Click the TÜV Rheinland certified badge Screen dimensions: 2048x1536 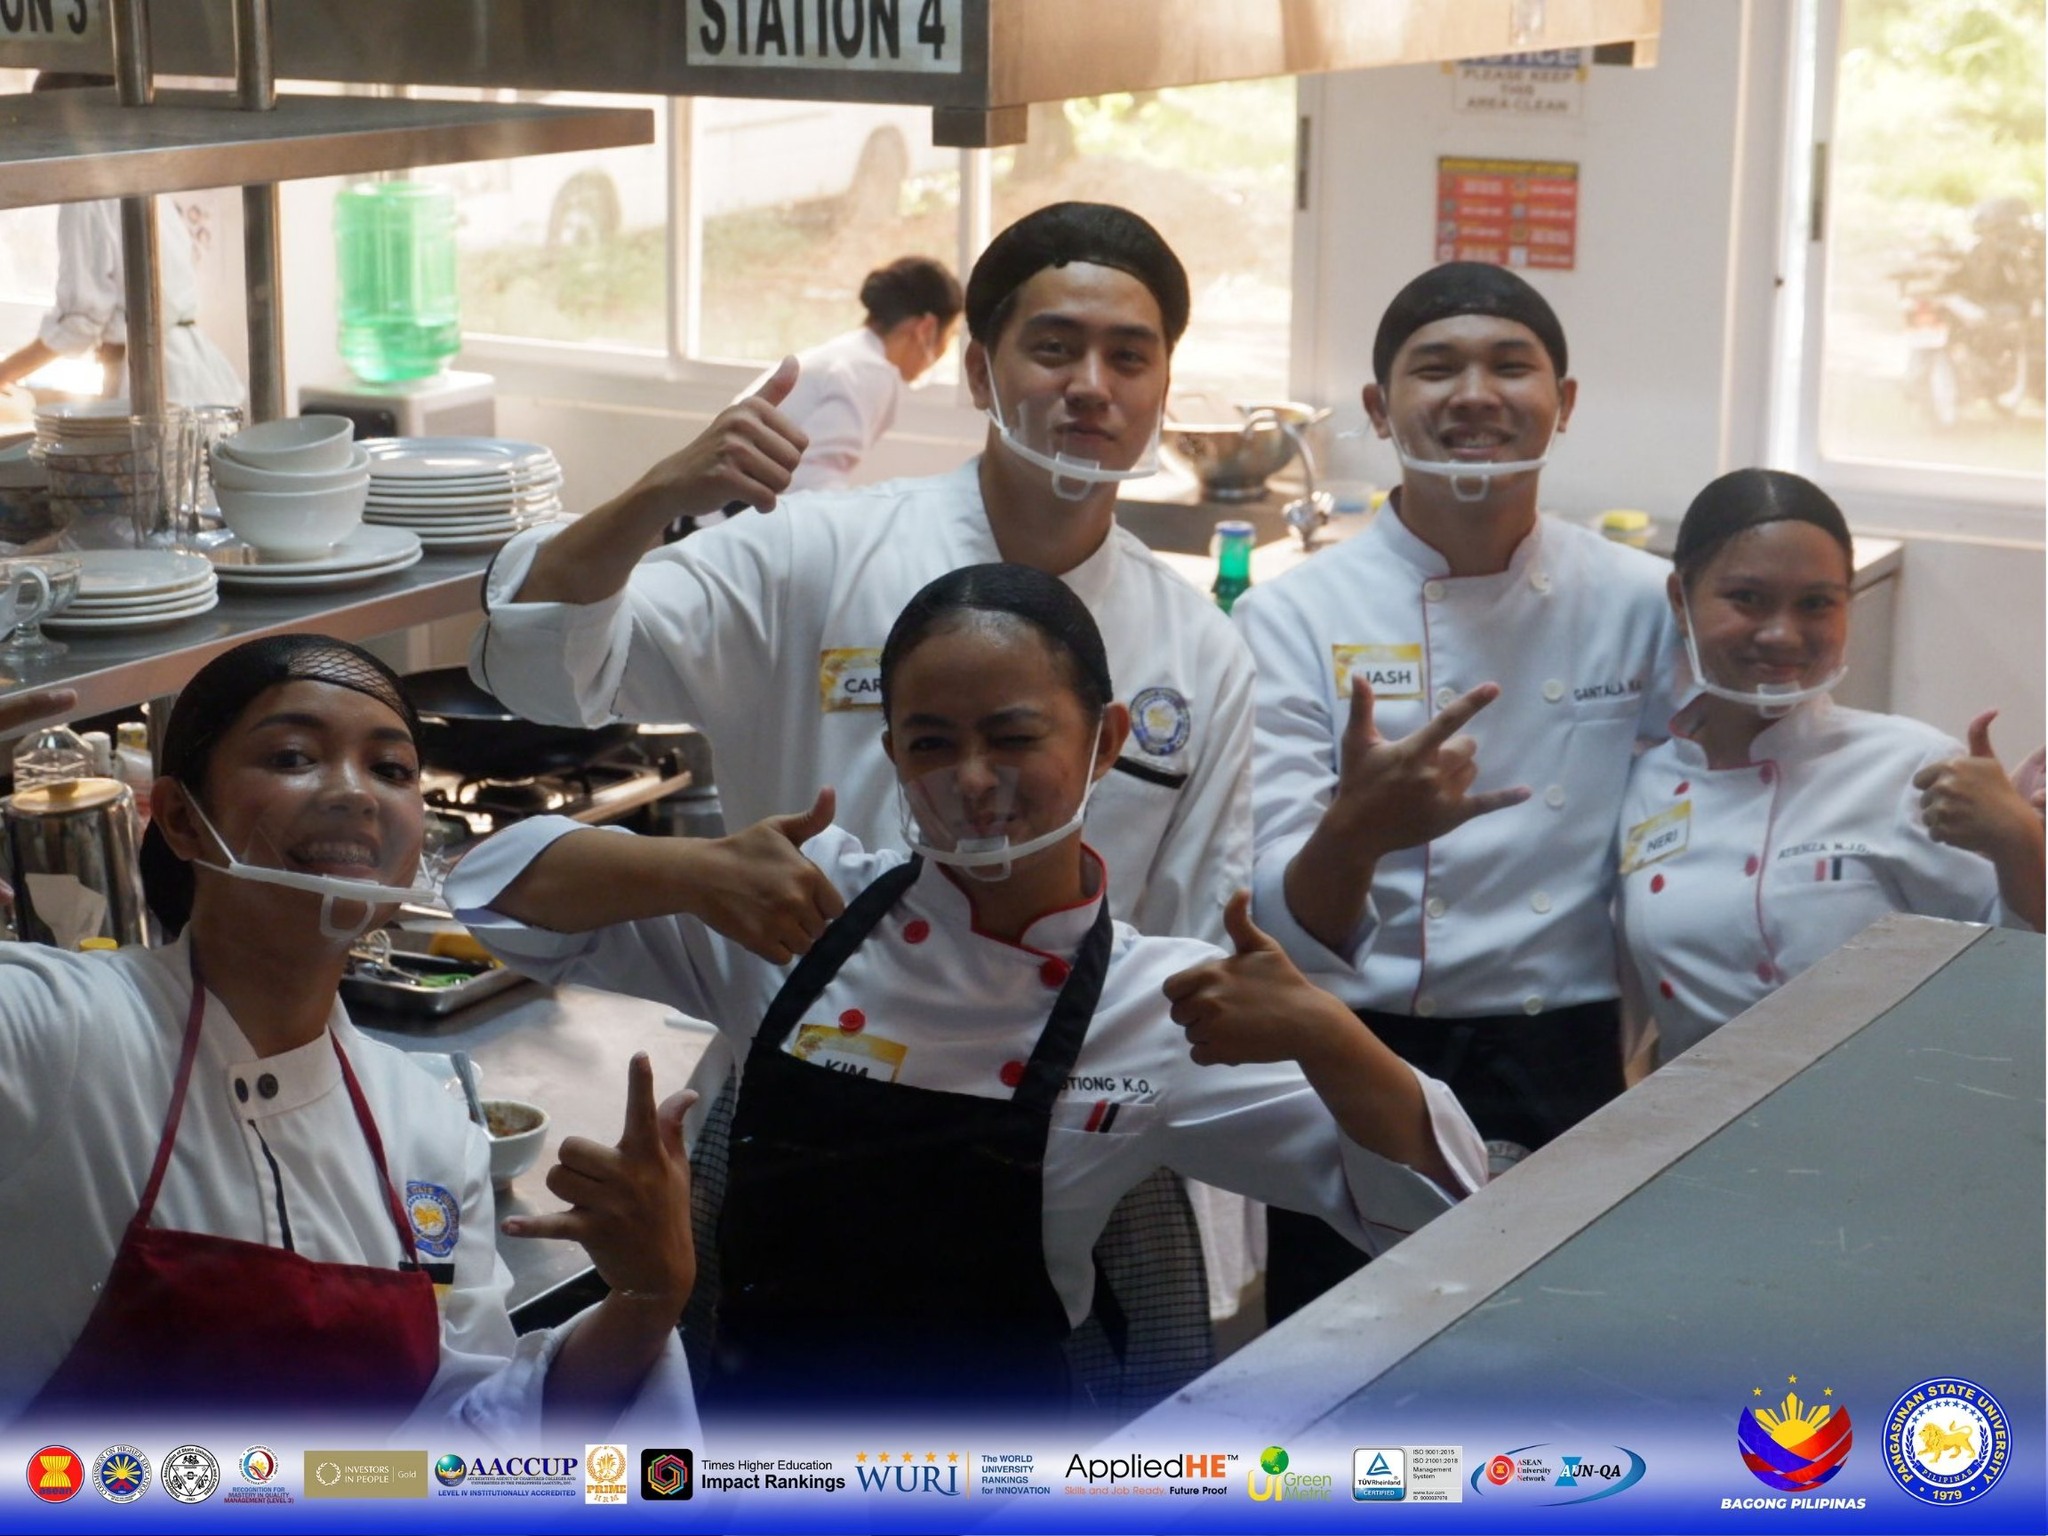1380,1474
